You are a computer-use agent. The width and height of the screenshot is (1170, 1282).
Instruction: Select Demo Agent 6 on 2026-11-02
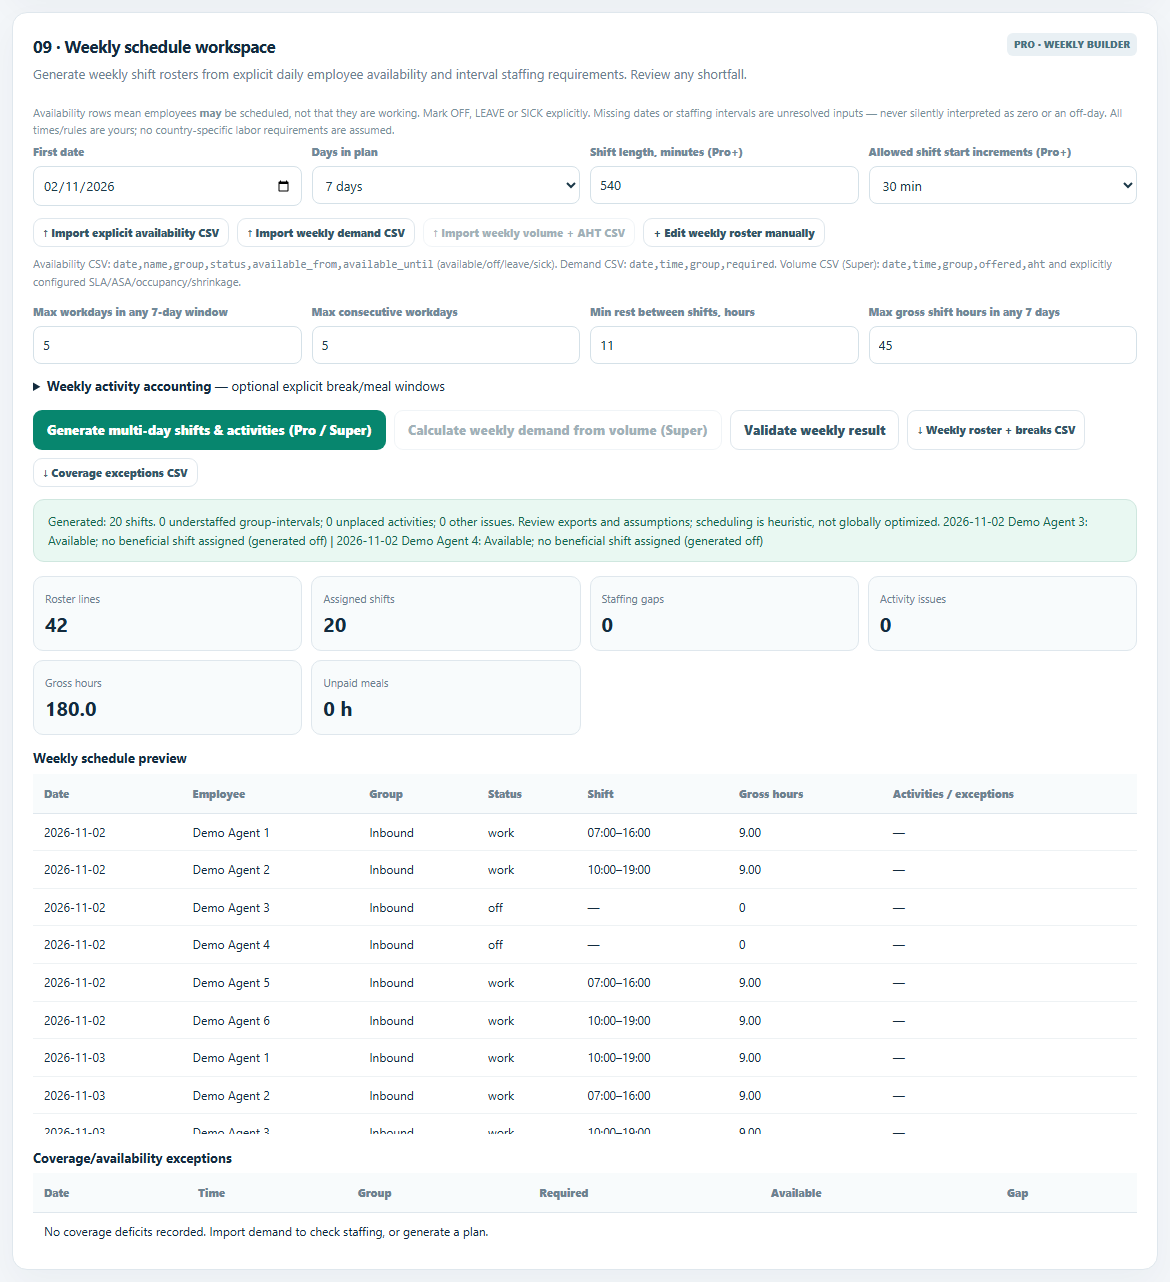585,1021
